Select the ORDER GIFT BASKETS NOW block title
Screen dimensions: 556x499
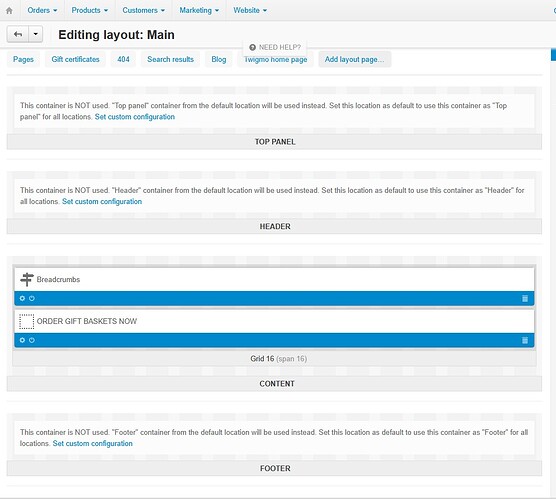click(87, 321)
